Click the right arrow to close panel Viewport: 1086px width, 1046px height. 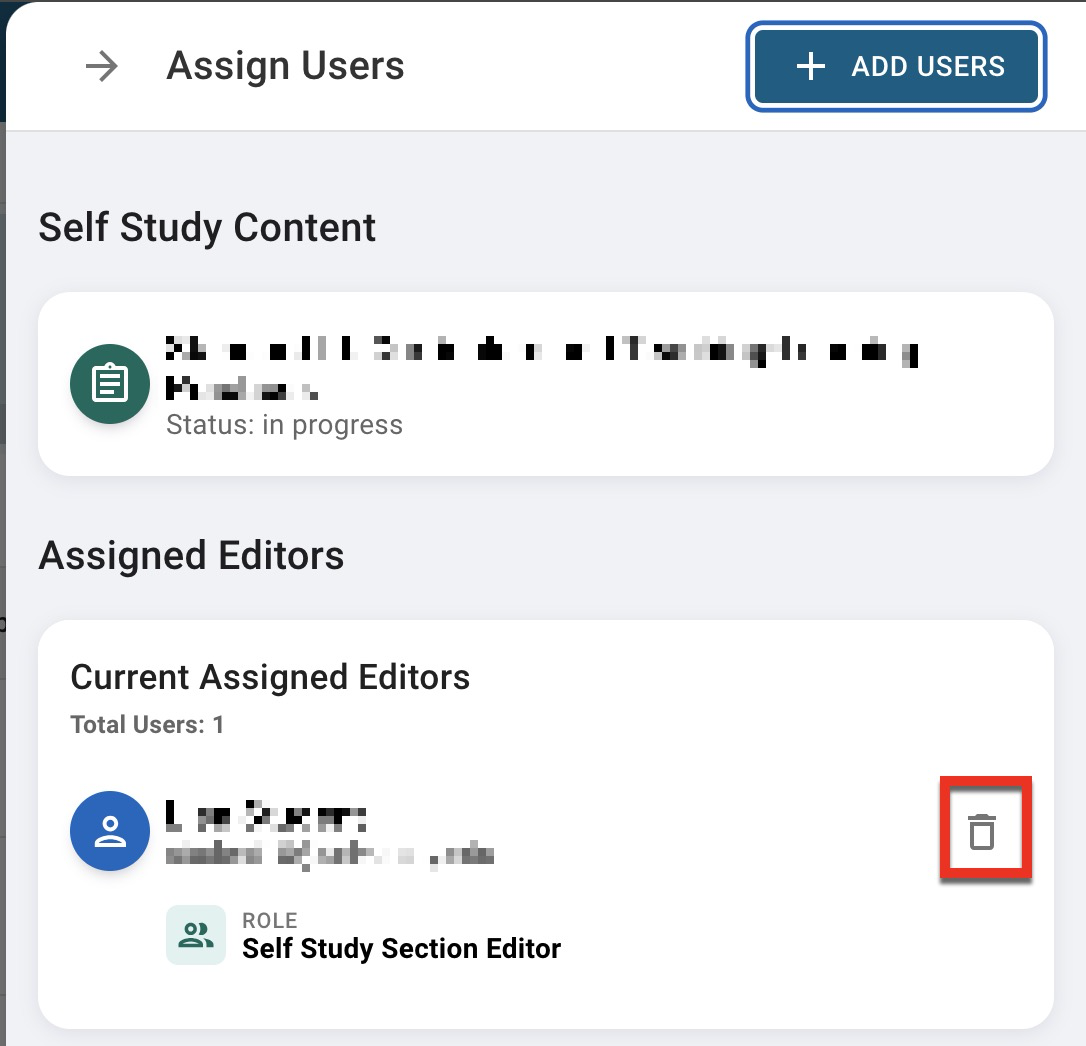[102, 67]
